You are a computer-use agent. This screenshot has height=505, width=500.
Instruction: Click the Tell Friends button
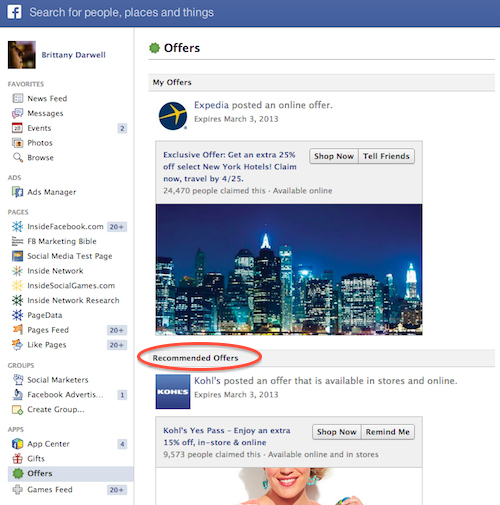[x=386, y=156]
